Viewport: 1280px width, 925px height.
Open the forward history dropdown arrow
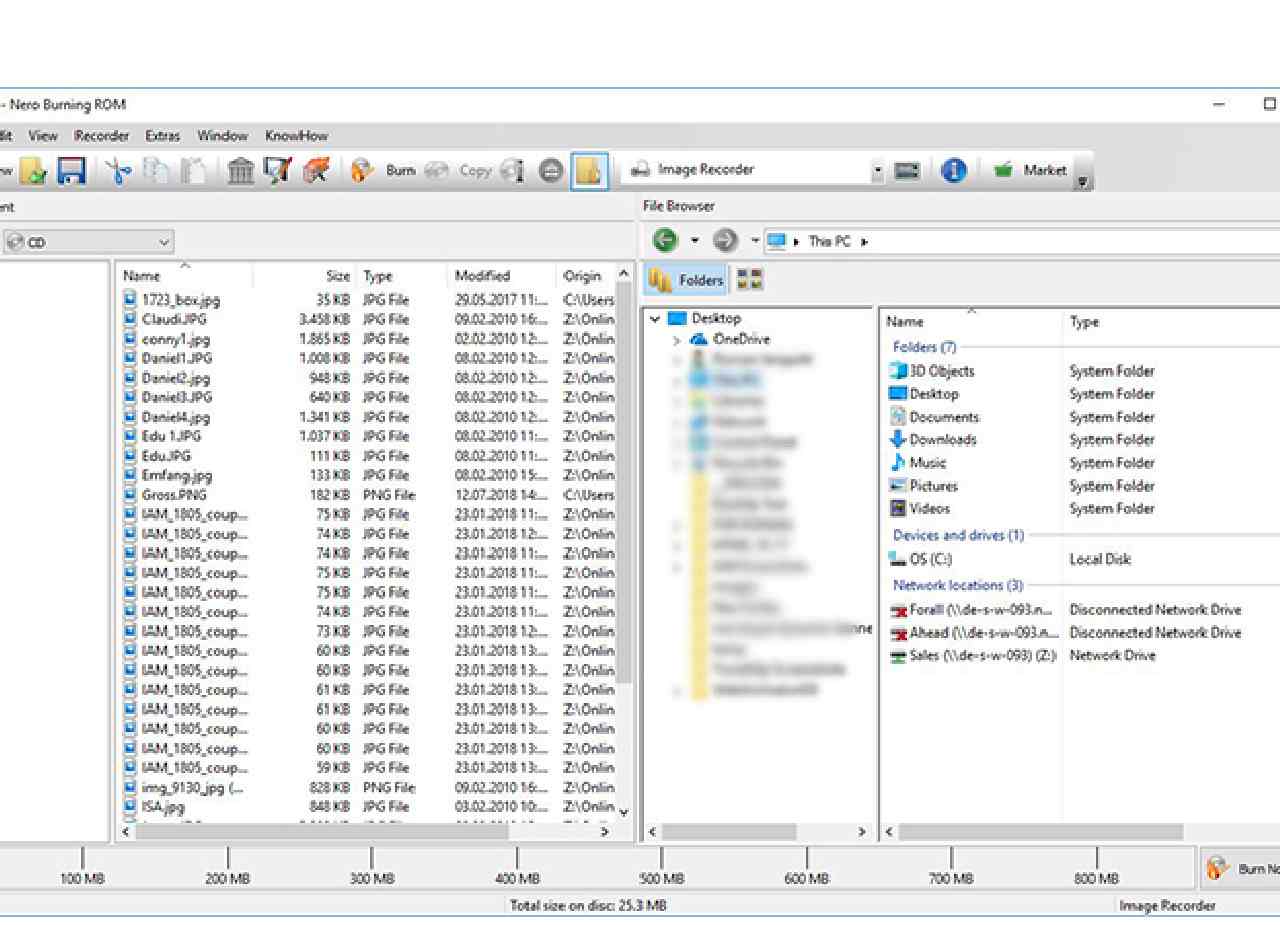click(755, 241)
